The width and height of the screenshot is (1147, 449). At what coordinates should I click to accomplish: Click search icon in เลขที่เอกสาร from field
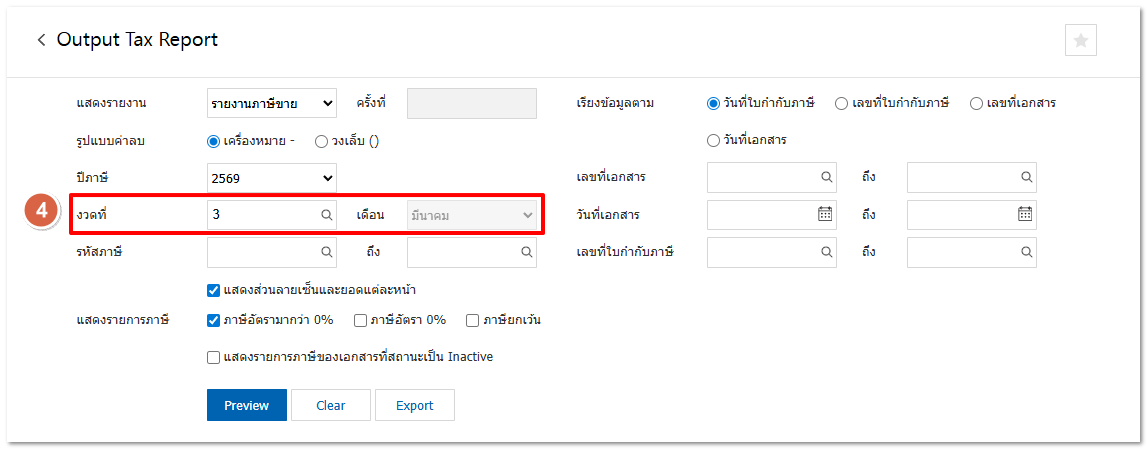coord(826,177)
